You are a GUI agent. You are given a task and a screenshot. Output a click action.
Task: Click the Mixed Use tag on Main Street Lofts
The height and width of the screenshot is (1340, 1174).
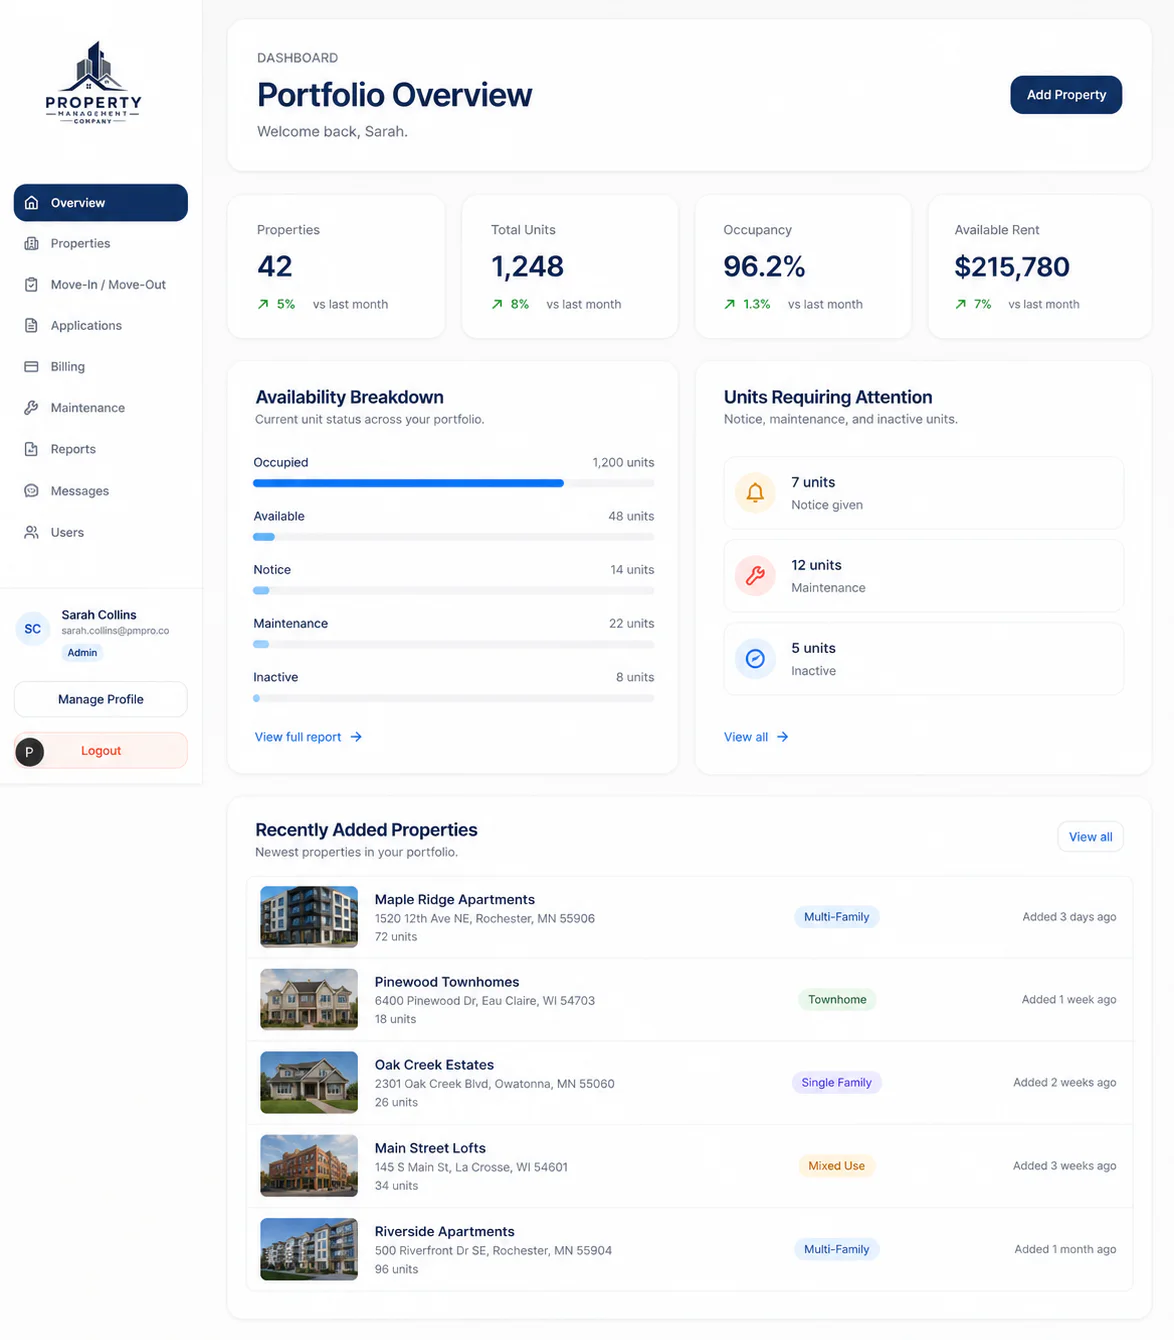(x=837, y=1166)
